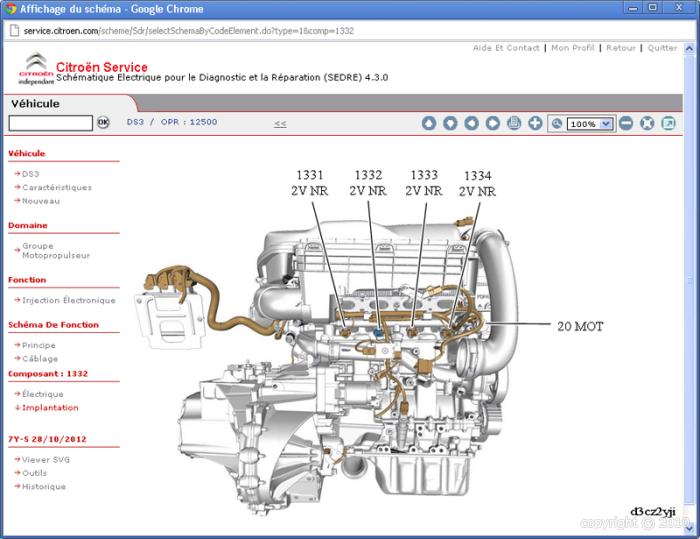The width and height of the screenshot is (700, 539).
Task: Open the Principe schema link
Action: pyautogui.click(x=38, y=345)
